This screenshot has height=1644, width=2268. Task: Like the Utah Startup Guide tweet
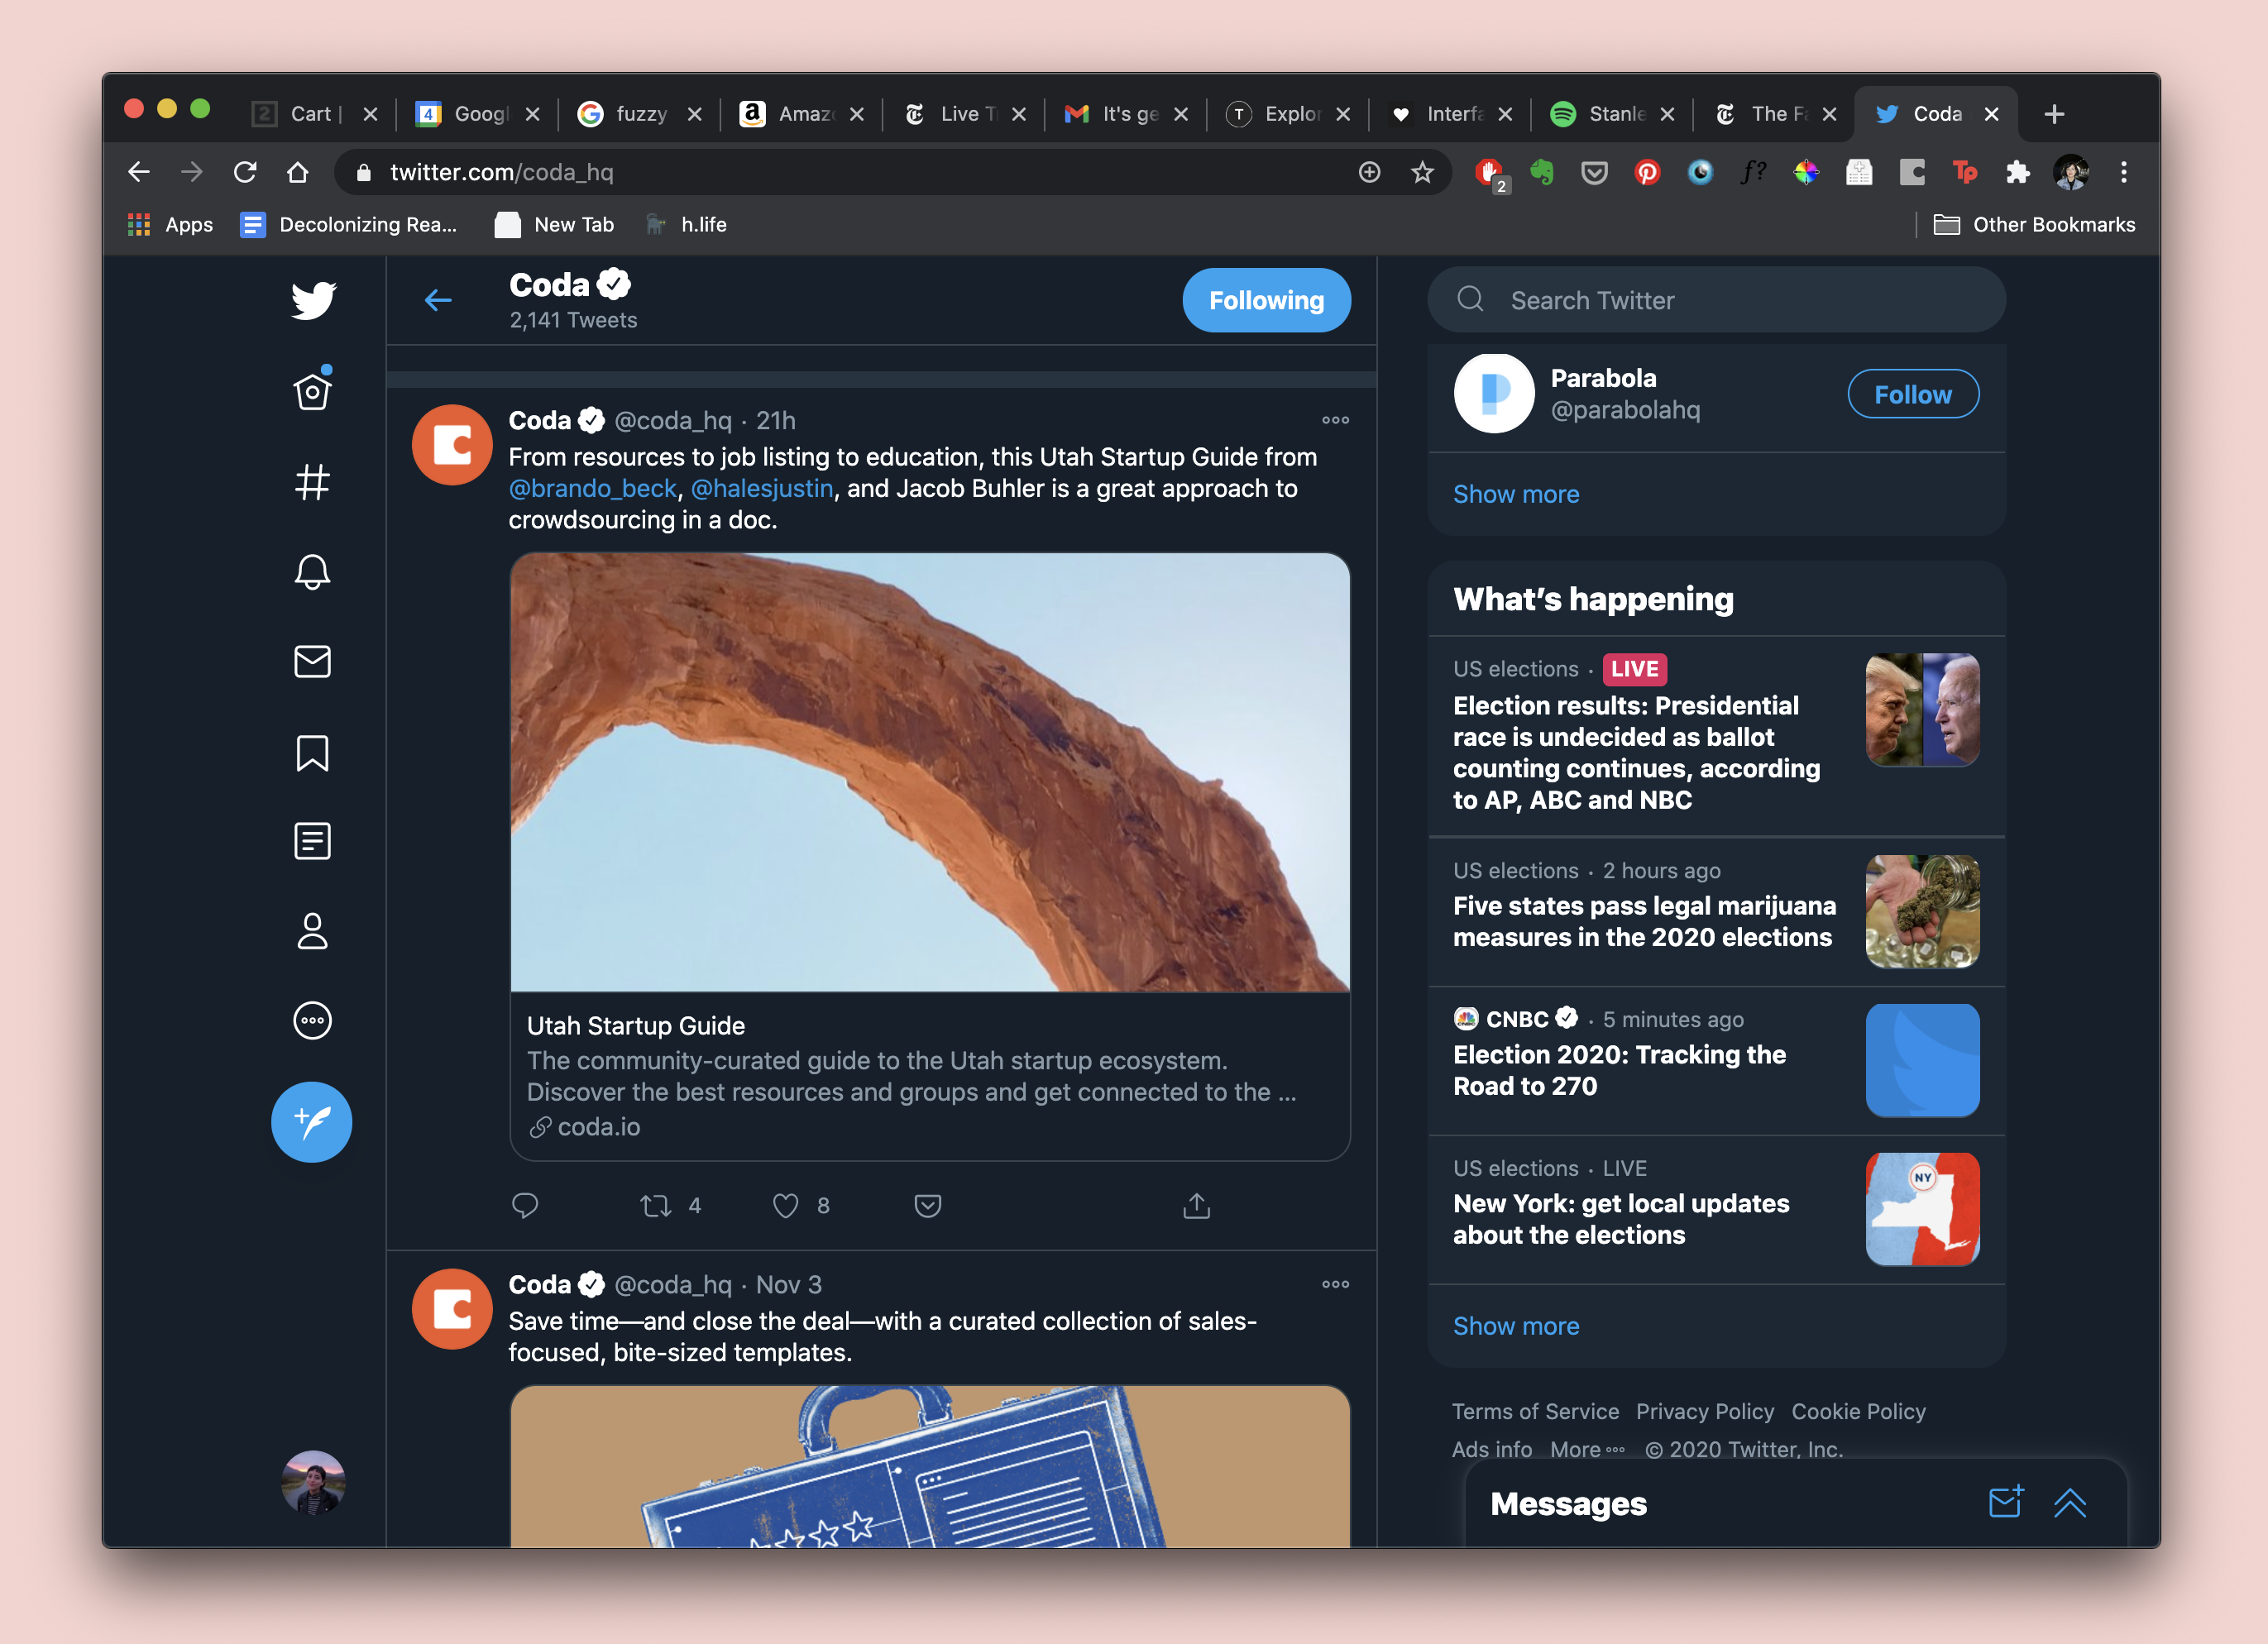coord(786,1206)
